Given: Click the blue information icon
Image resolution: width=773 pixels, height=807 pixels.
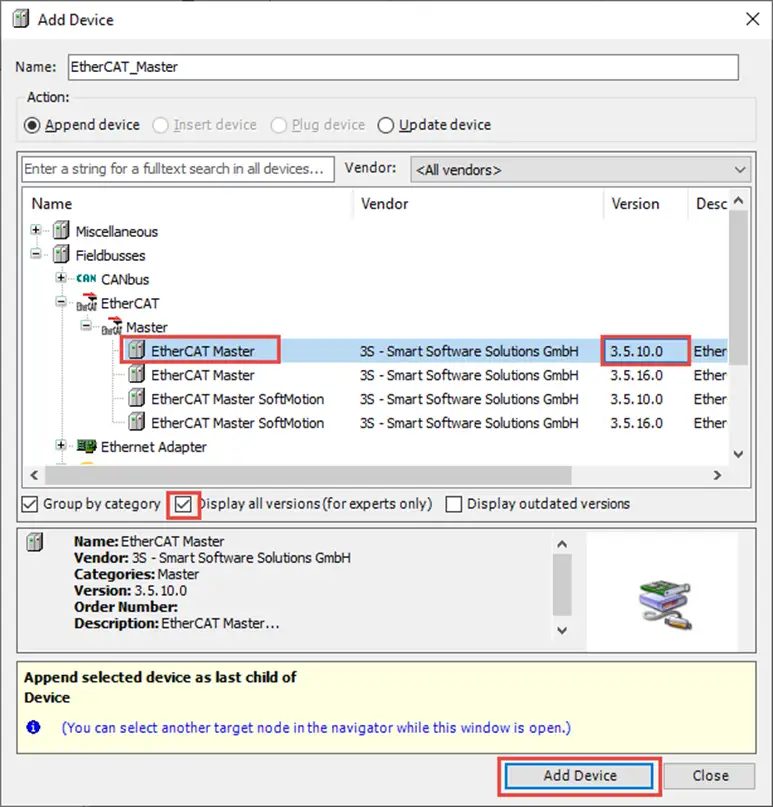Looking at the screenshot, I should pyautogui.click(x=33, y=727).
